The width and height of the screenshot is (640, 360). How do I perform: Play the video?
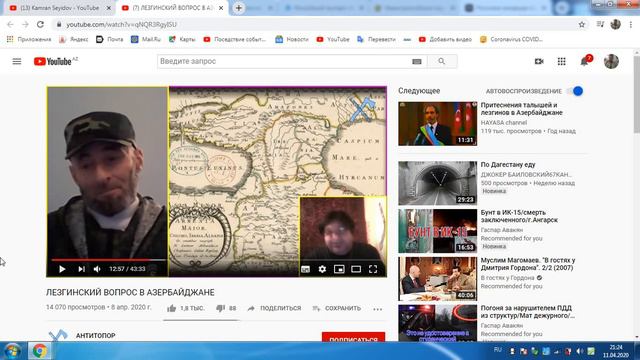tap(62, 269)
